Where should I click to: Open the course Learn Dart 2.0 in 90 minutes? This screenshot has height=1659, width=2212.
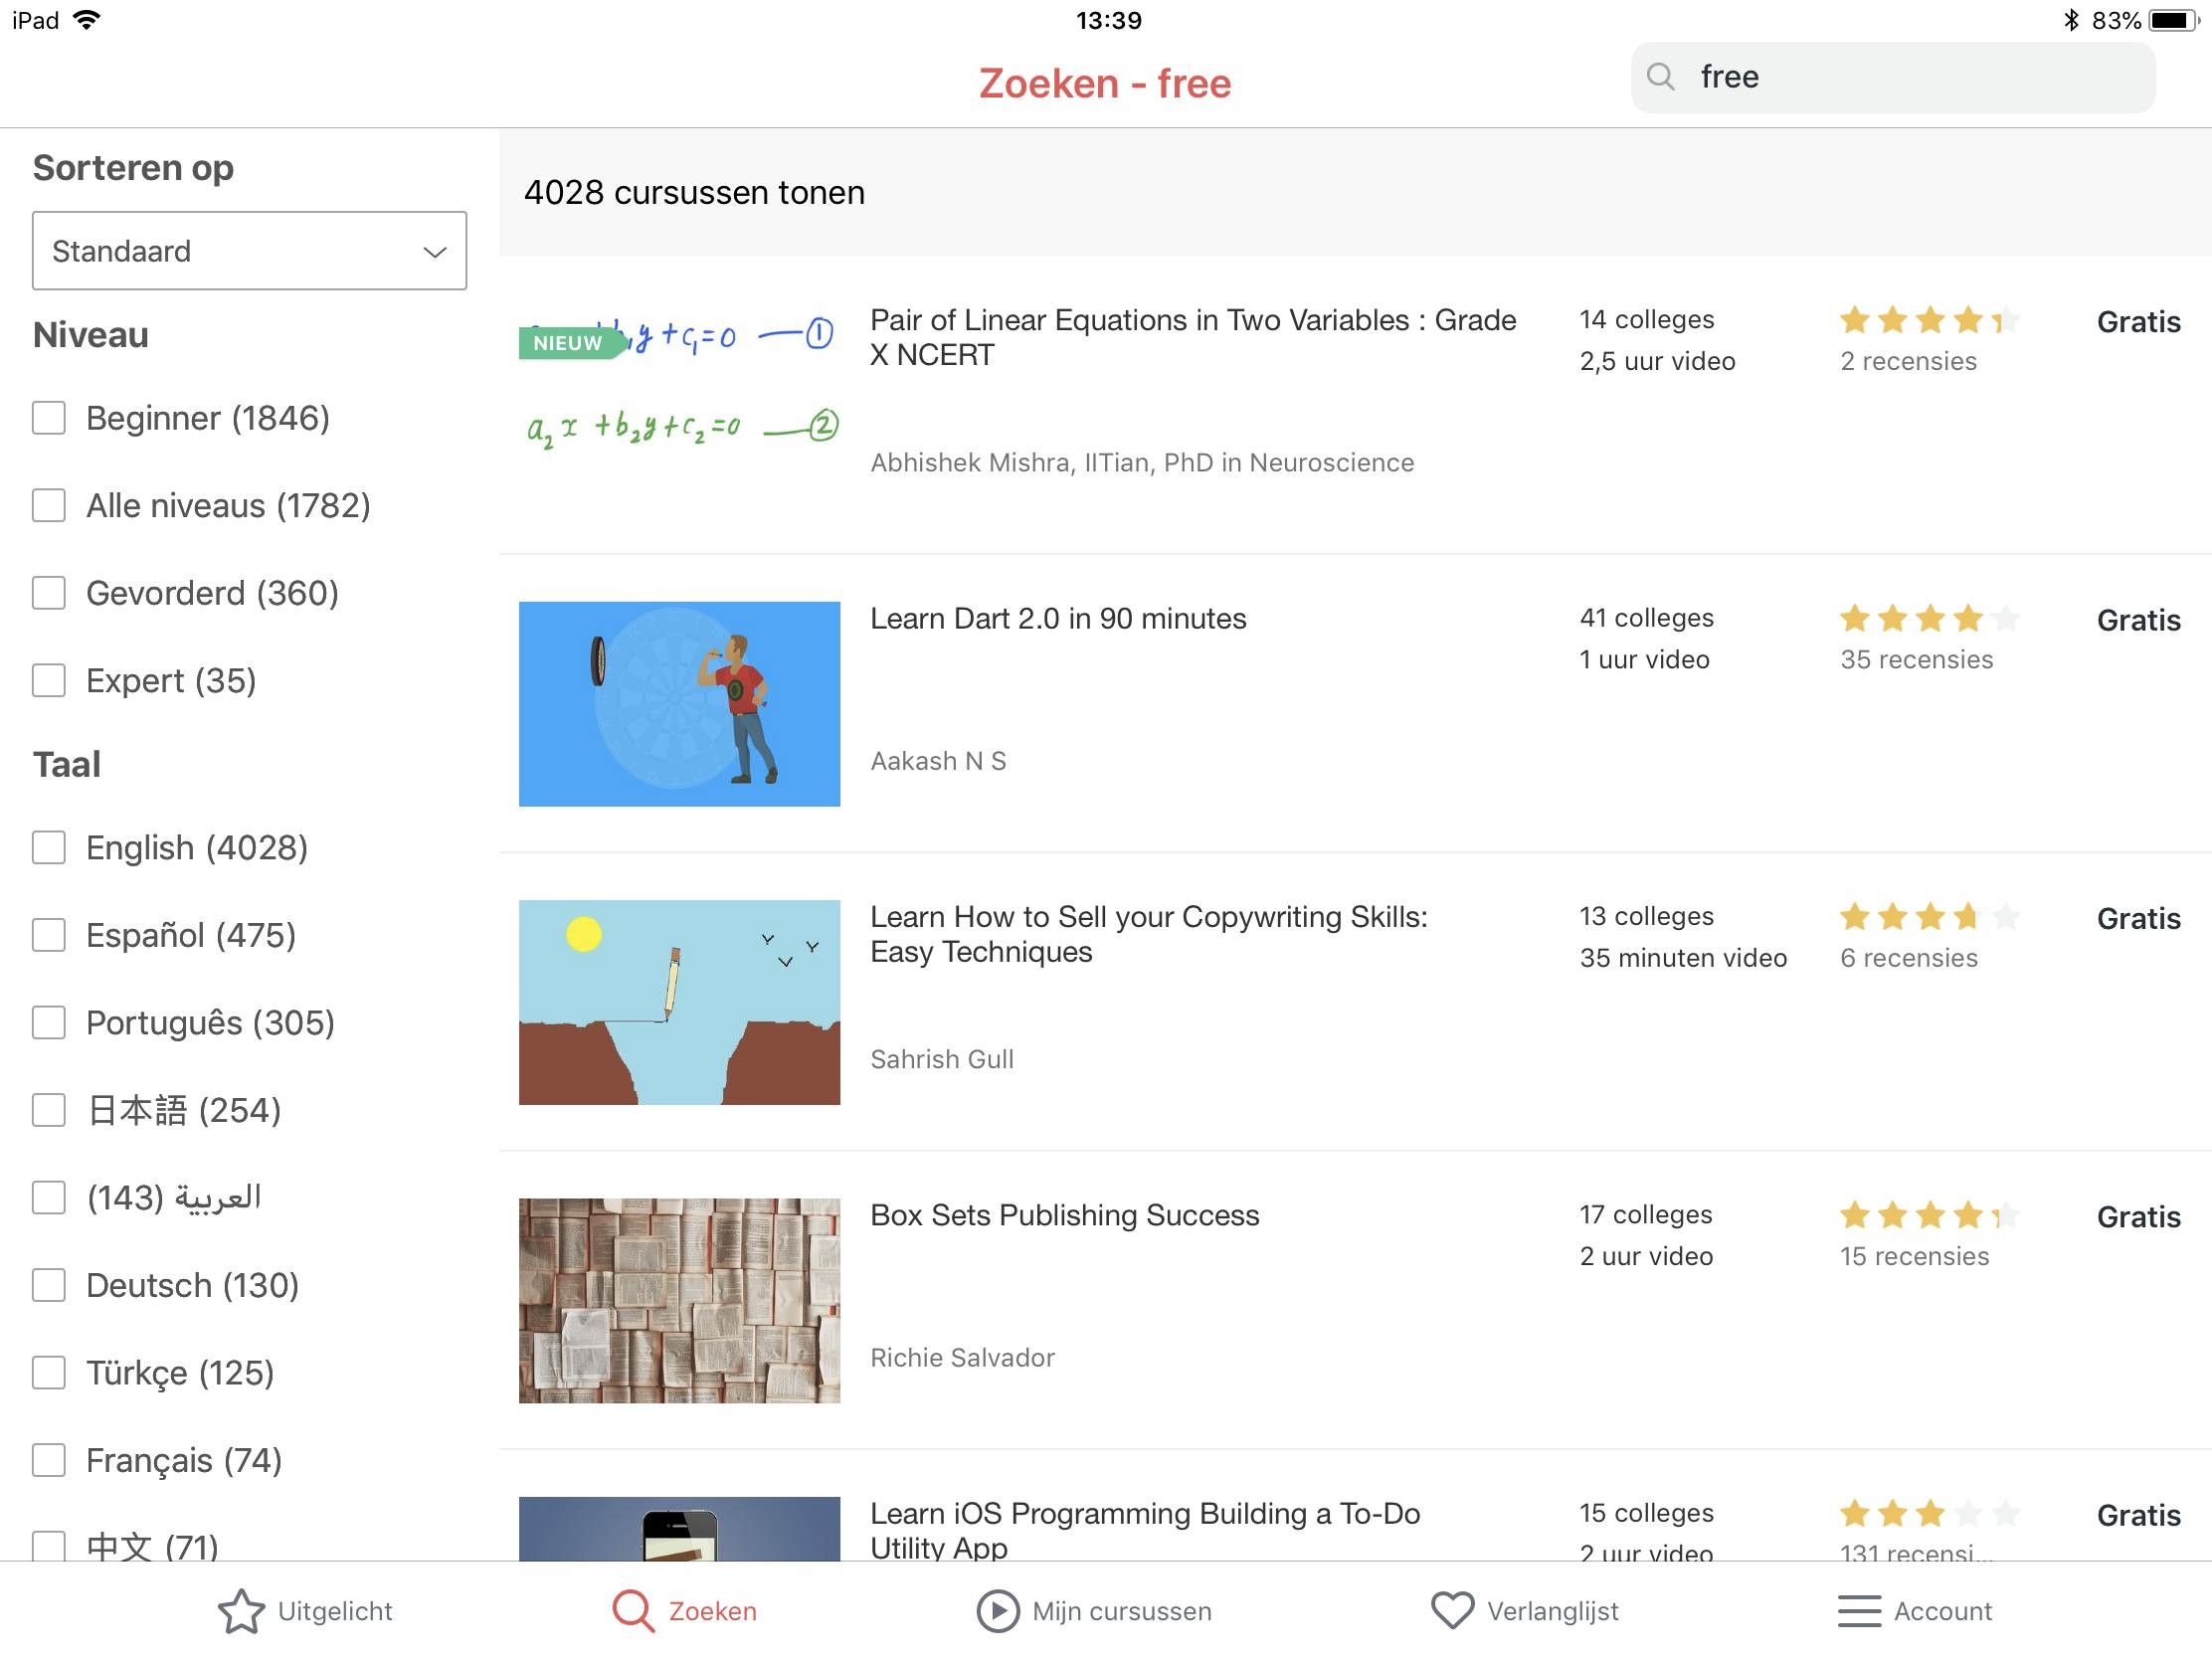[x=1058, y=618]
